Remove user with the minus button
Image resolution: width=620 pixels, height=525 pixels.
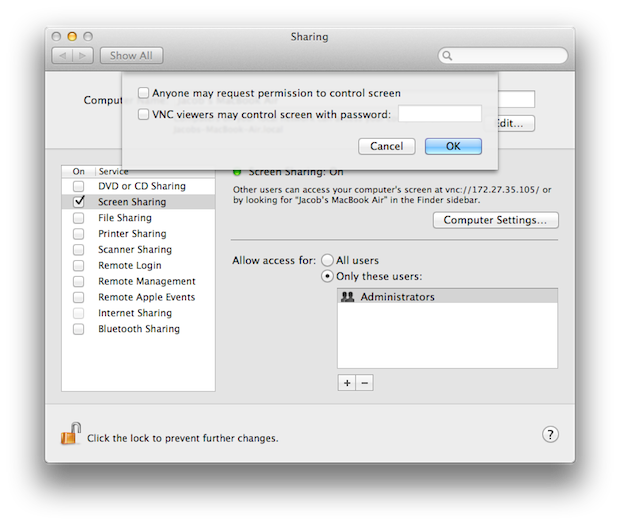(x=365, y=383)
